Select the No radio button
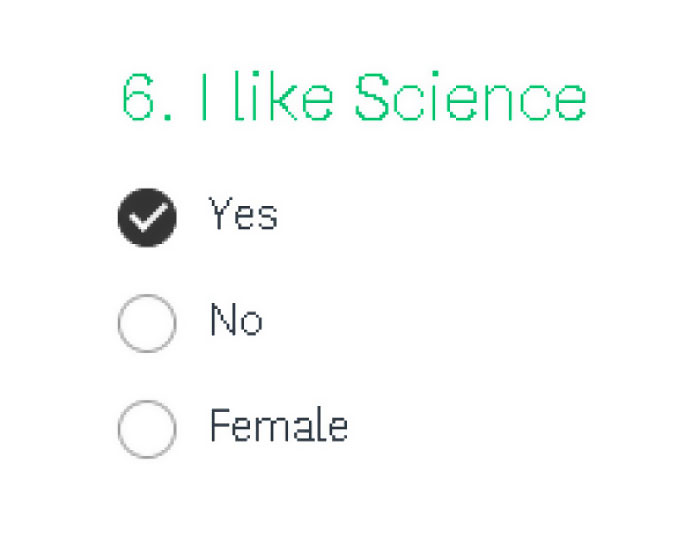 [x=147, y=323]
